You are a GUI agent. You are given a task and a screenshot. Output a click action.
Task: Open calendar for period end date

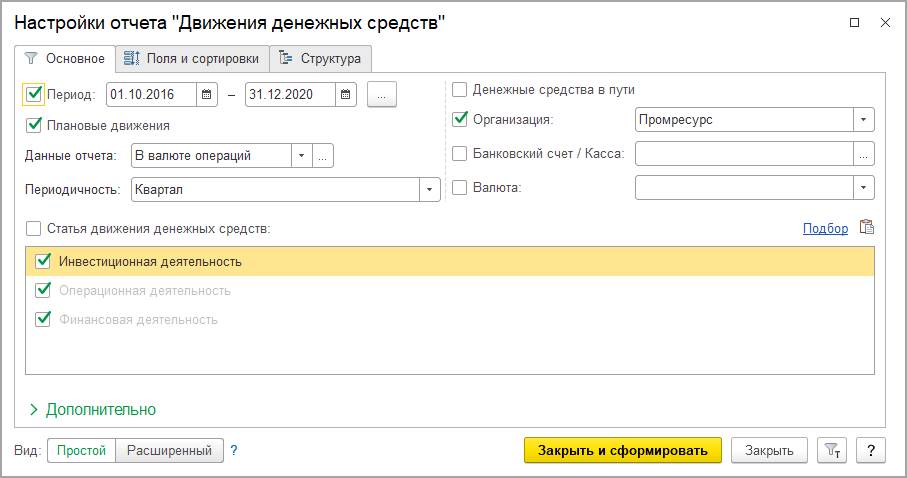[x=345, y=95]
